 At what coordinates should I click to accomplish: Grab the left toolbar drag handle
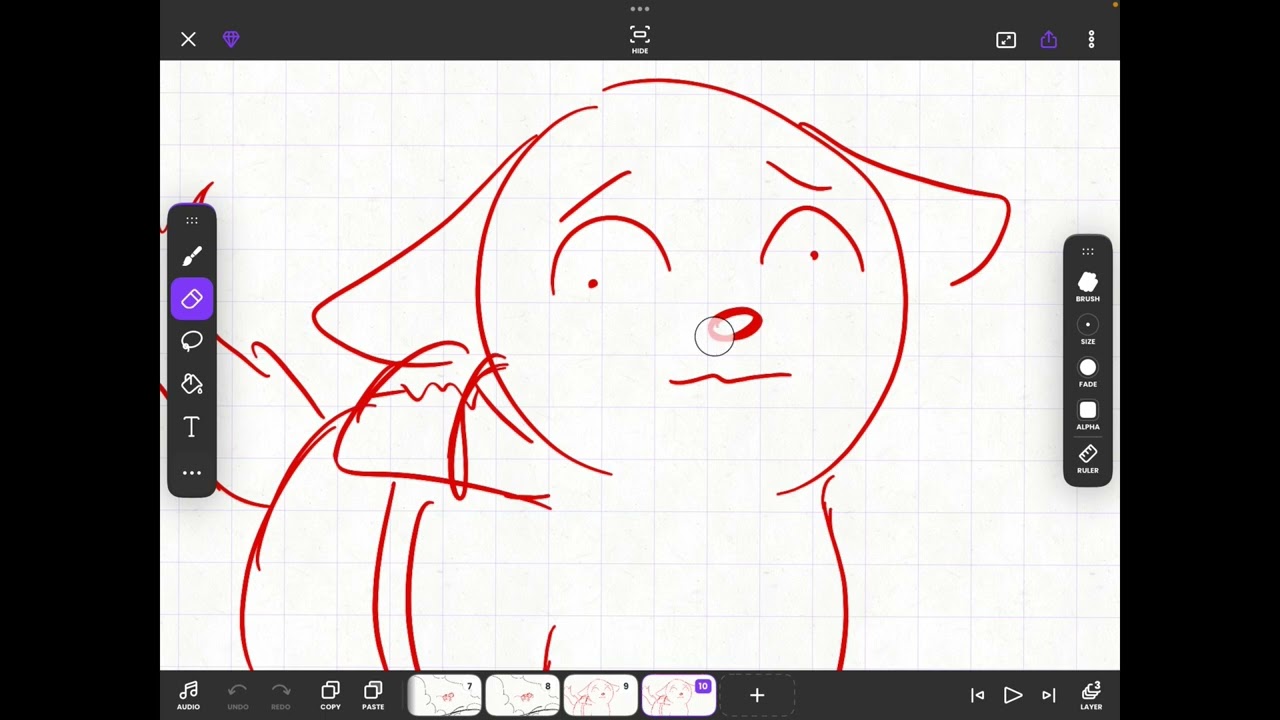[192, 220]
